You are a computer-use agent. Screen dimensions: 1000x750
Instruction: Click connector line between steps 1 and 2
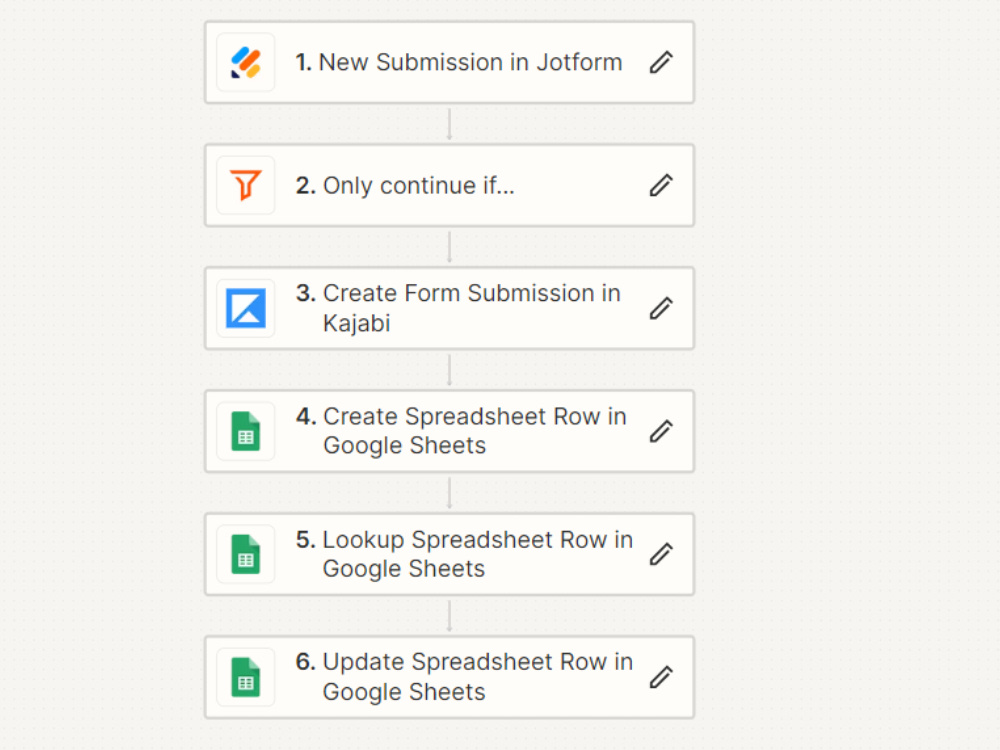click(x=450, y=124)
